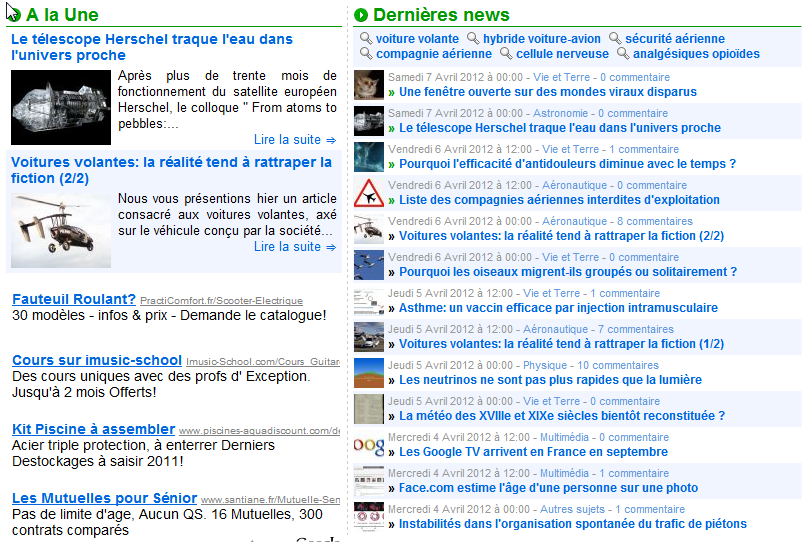The height and width of the screenshot is (542, 802).
Task: Open 'Liste des compagnies aériennes interdites d'exploitation'
Action: click(x=560, y=200)
